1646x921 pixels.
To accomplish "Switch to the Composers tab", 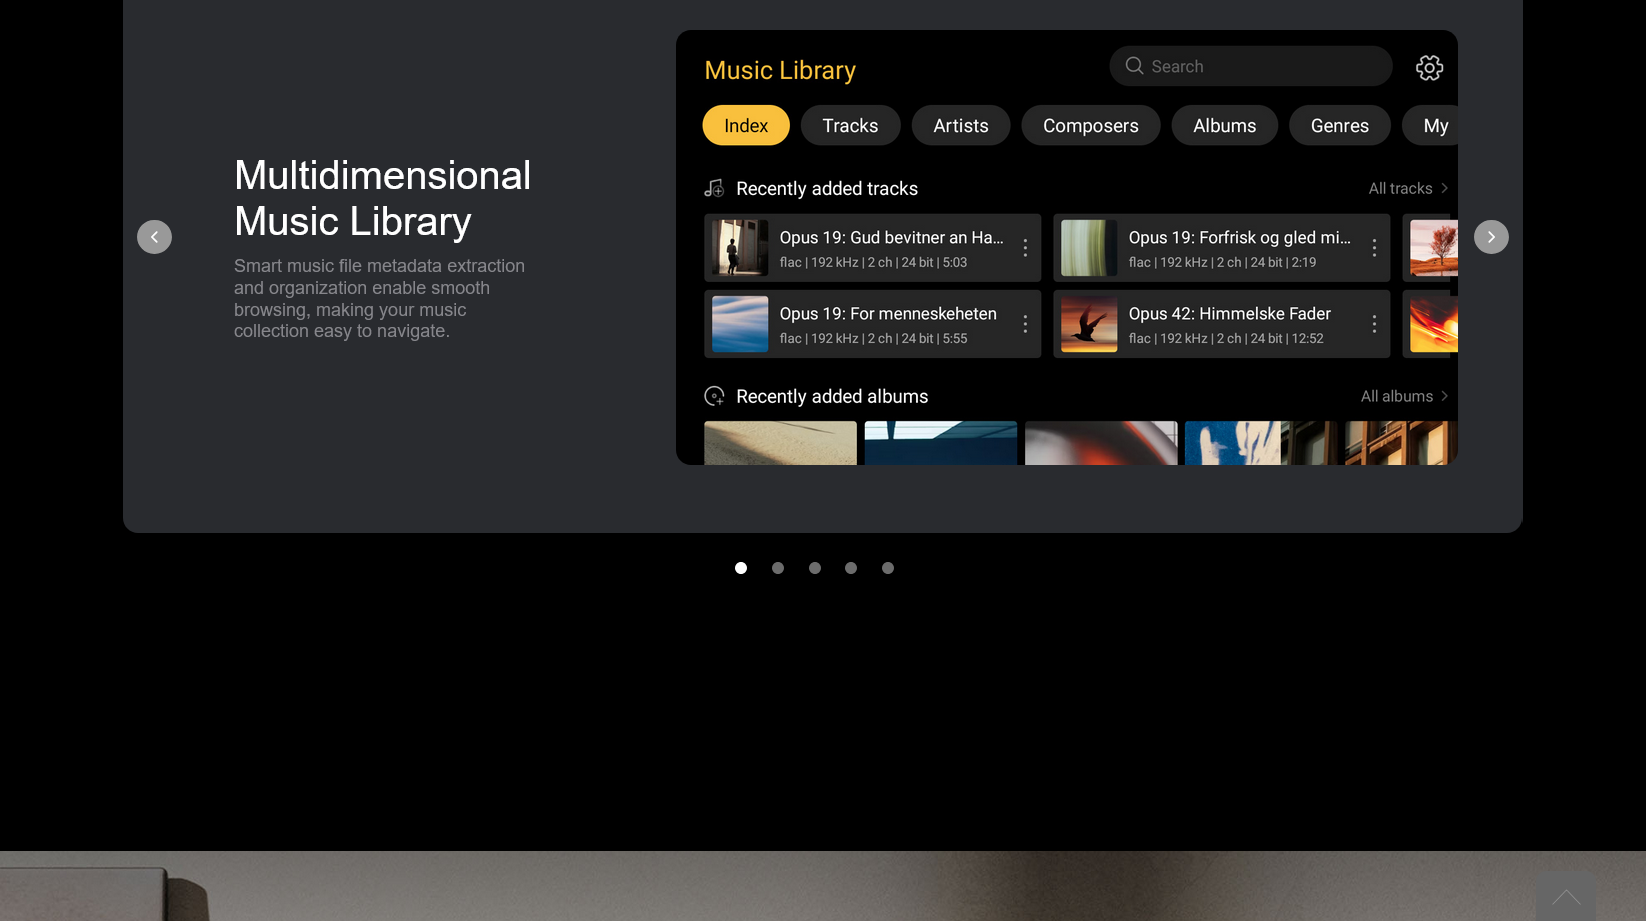I will [x=1090, y=126].
